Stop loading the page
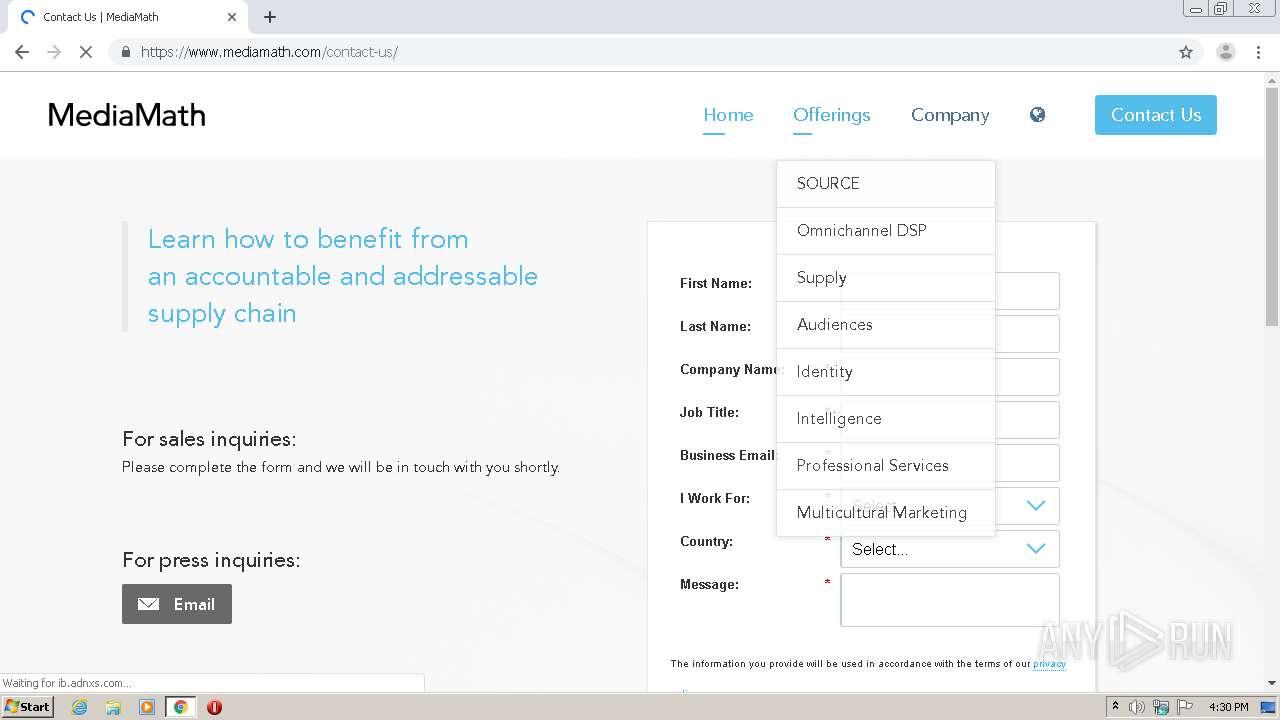1280x720 pixels. point(86,52)
